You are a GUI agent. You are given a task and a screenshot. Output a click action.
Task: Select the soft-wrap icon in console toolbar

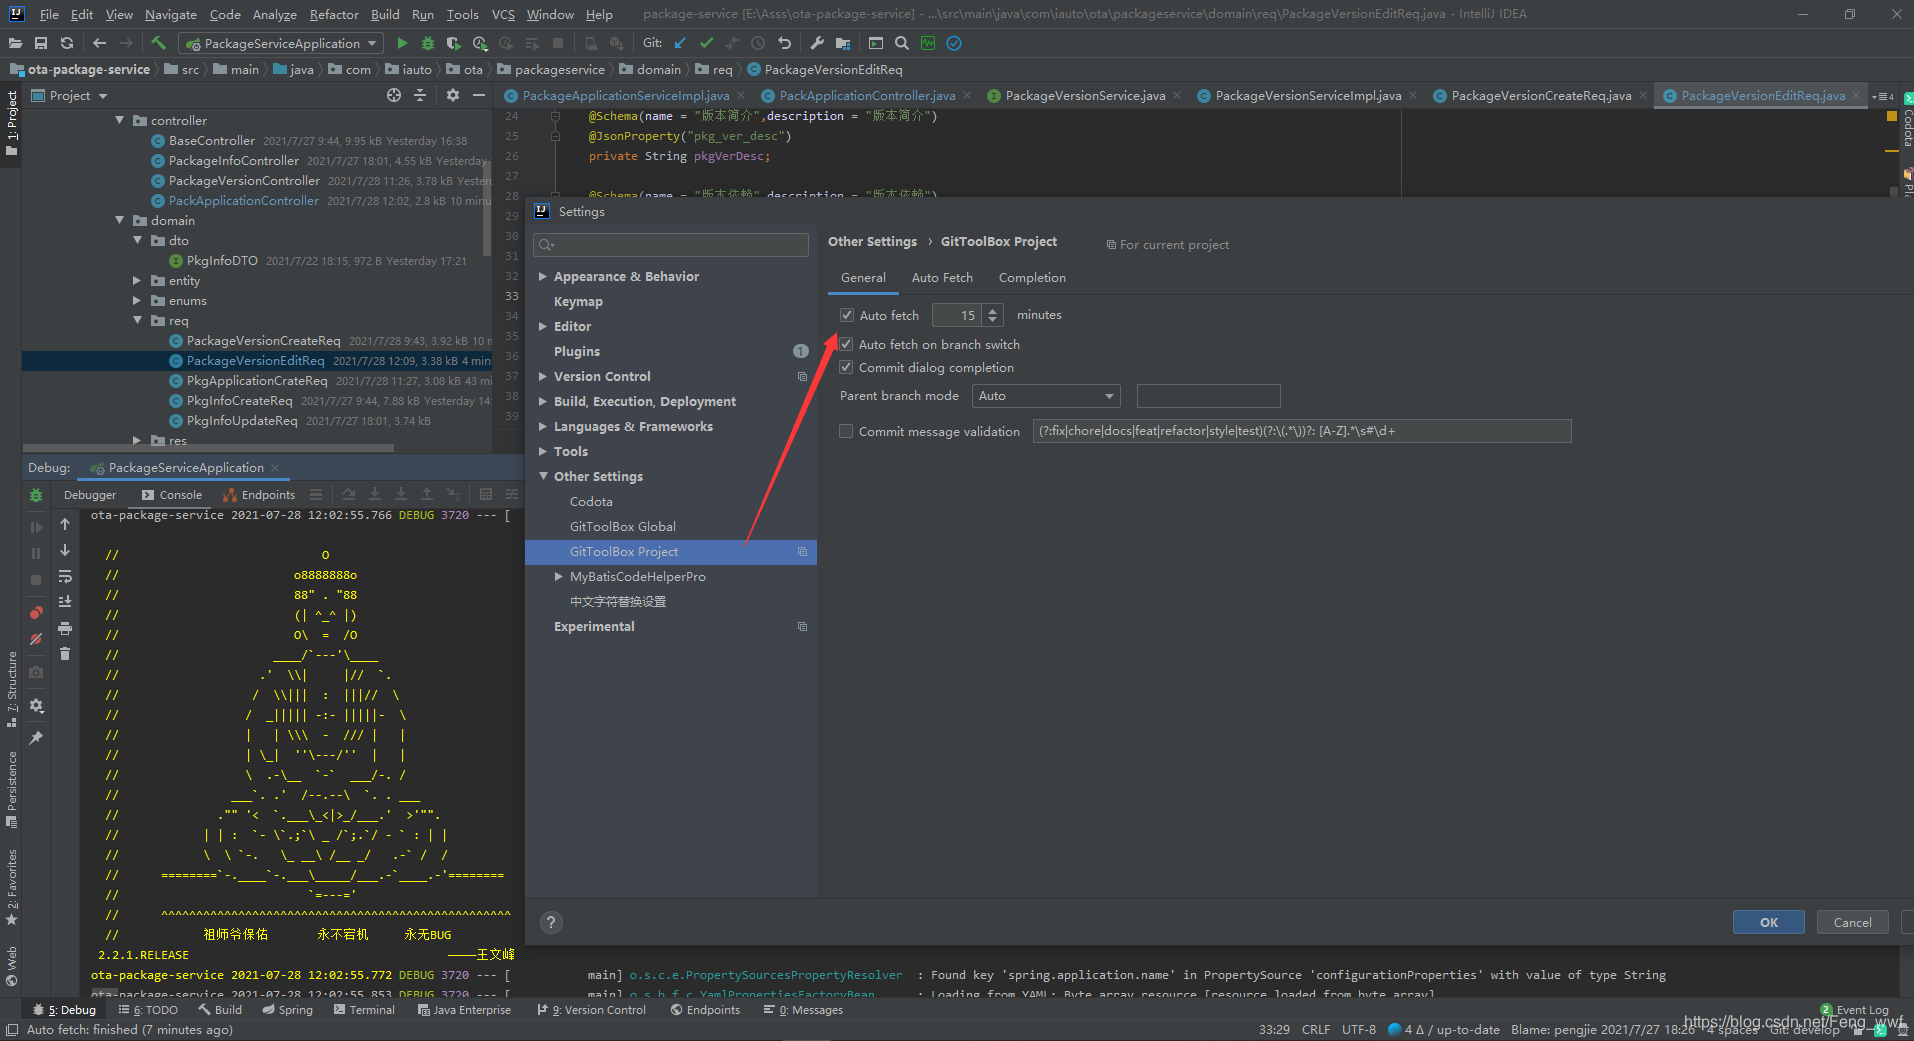tap(65, 577)
